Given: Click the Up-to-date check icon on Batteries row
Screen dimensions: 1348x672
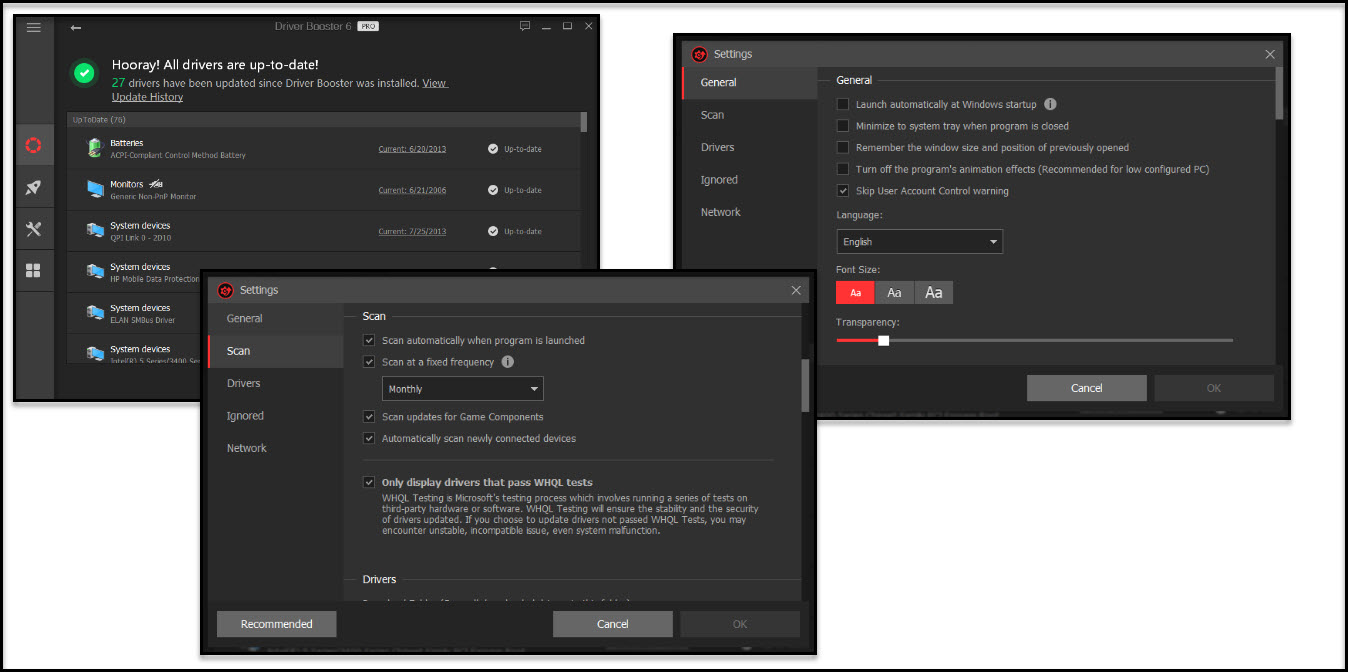Looking at the screenshot, I should pos(493,149).
